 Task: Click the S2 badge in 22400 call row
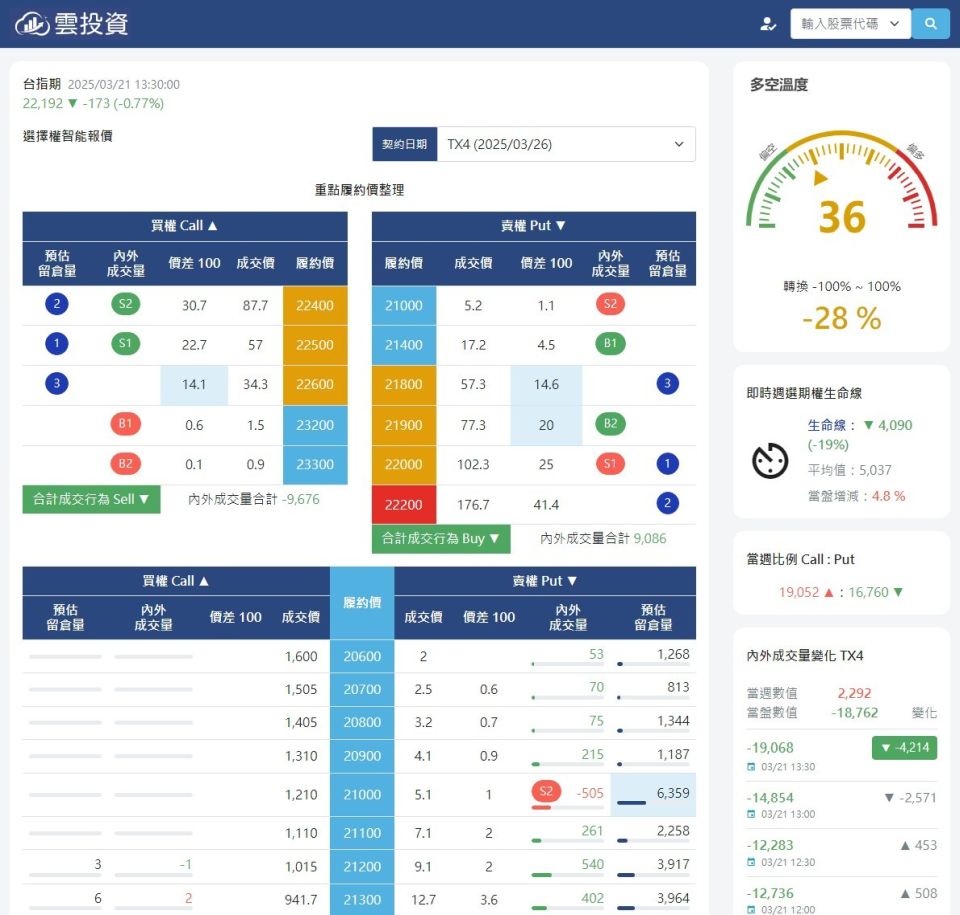pos(126,304)
